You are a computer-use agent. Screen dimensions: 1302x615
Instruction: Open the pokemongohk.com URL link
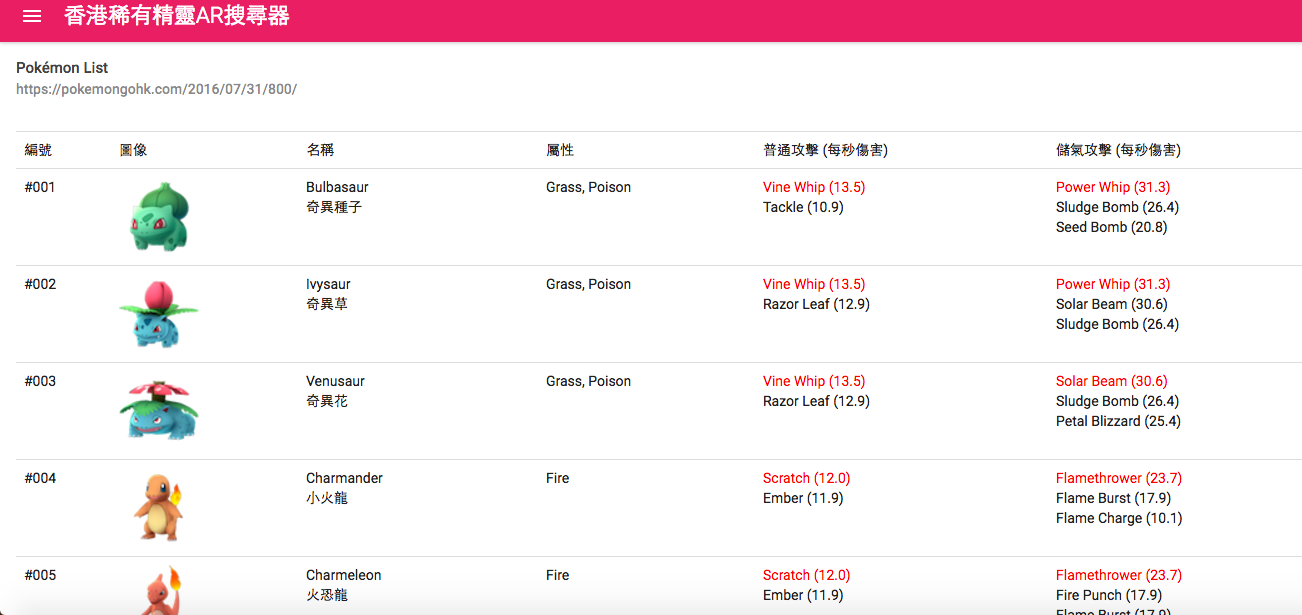click(x=156, y=89)
